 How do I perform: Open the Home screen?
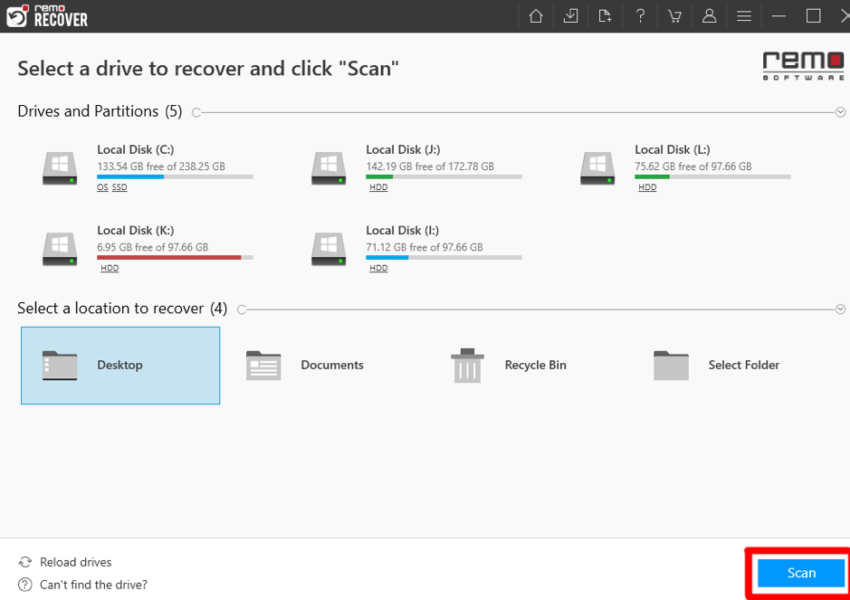pyautogui.click(x=535, y=16)
